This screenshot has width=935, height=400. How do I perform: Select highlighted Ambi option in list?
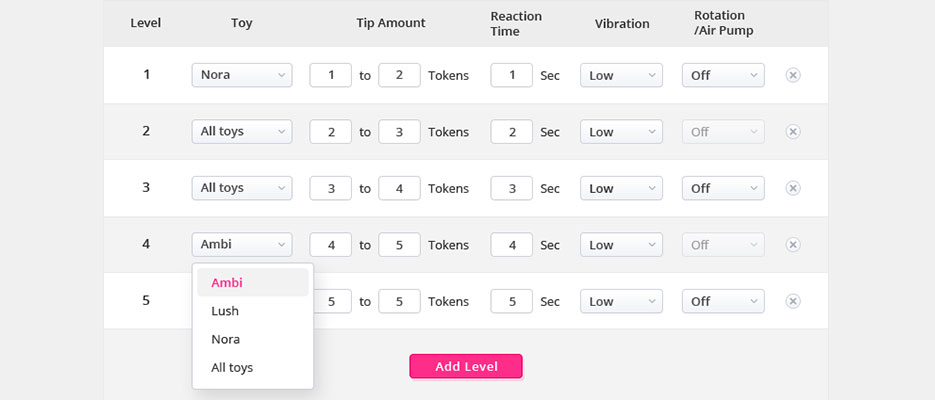[228, 283]
